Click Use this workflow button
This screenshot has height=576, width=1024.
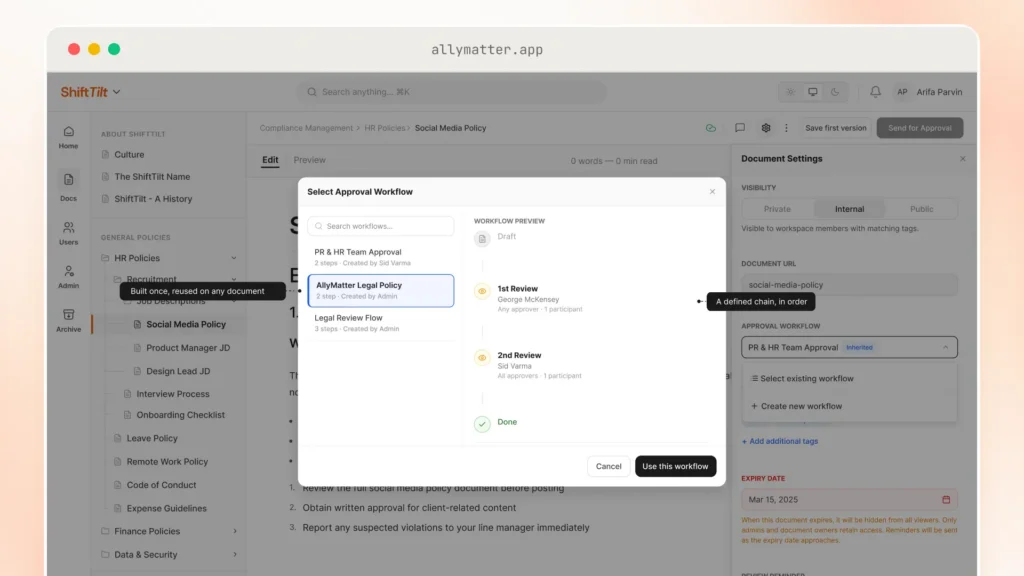(675, 466)
